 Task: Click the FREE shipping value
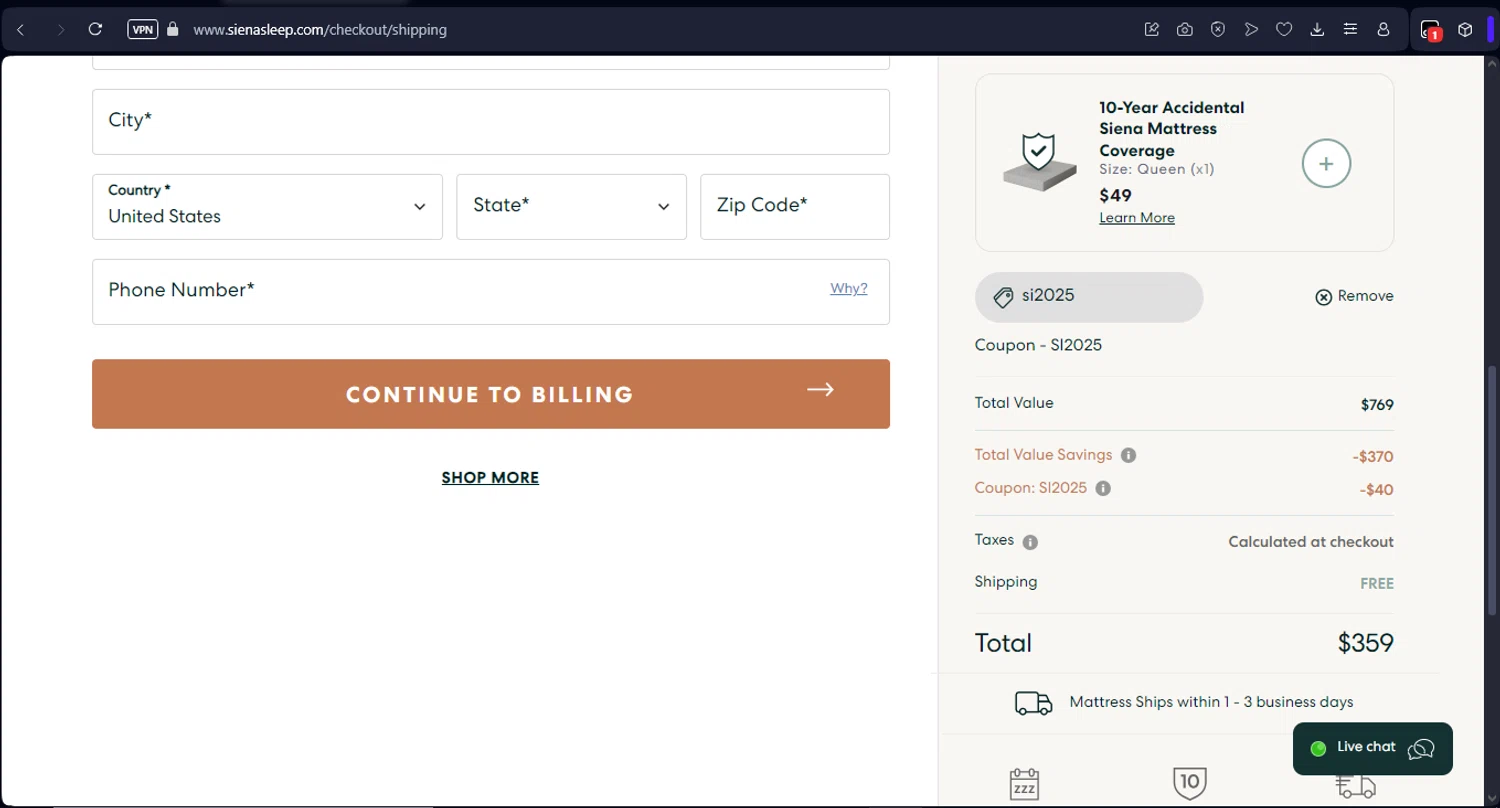(1377, 584)
